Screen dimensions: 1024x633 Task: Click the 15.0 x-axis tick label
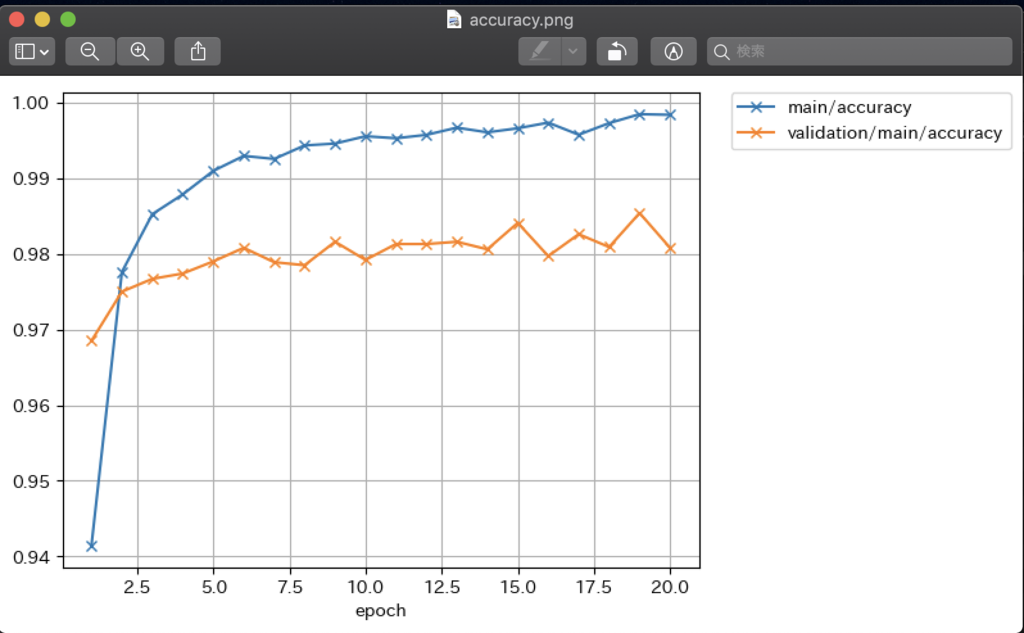coord(519,587)
